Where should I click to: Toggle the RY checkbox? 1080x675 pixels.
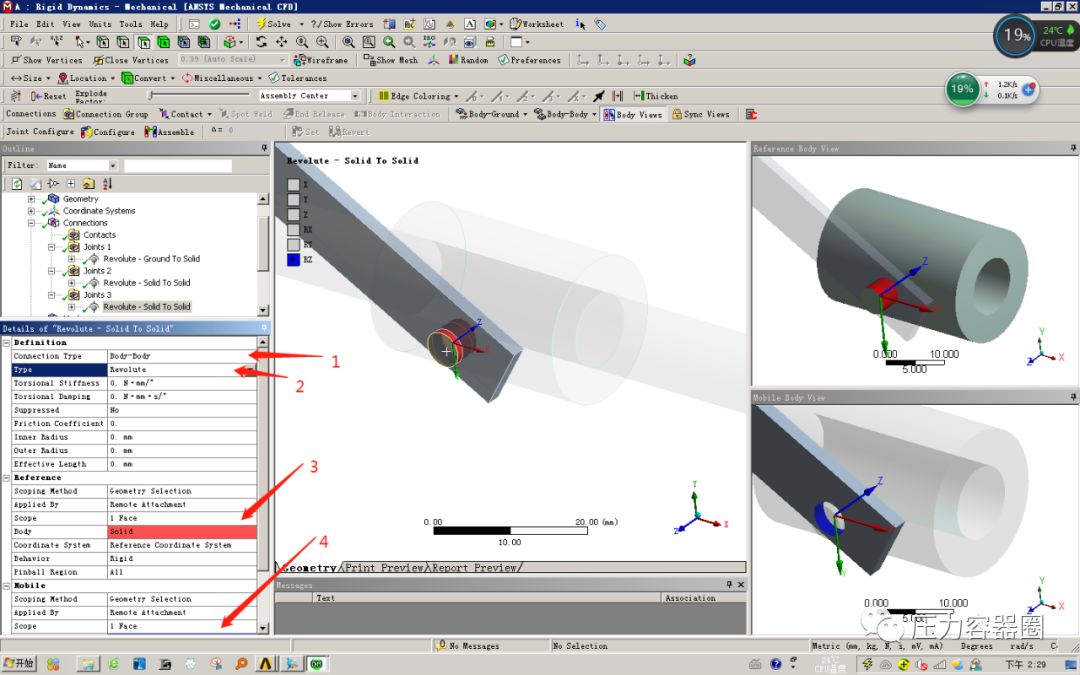(x=294, y=244)
